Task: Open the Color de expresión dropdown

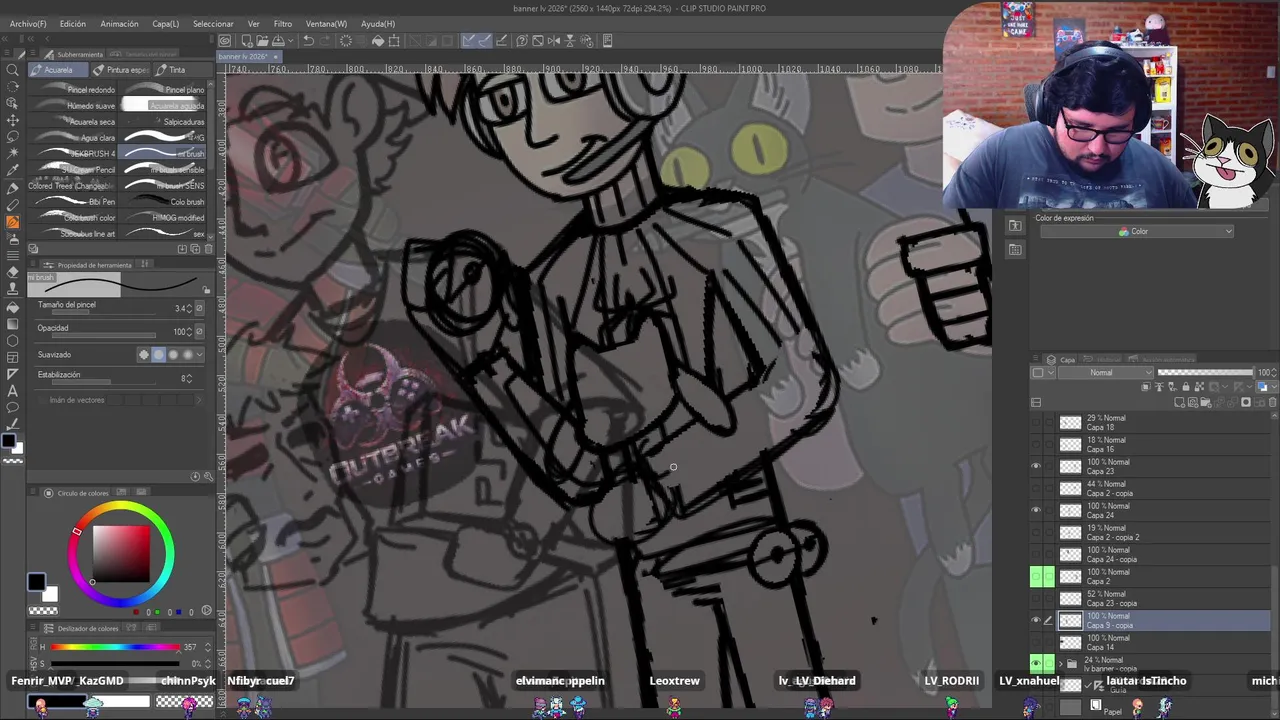Action: click(x=1135, y=232)
